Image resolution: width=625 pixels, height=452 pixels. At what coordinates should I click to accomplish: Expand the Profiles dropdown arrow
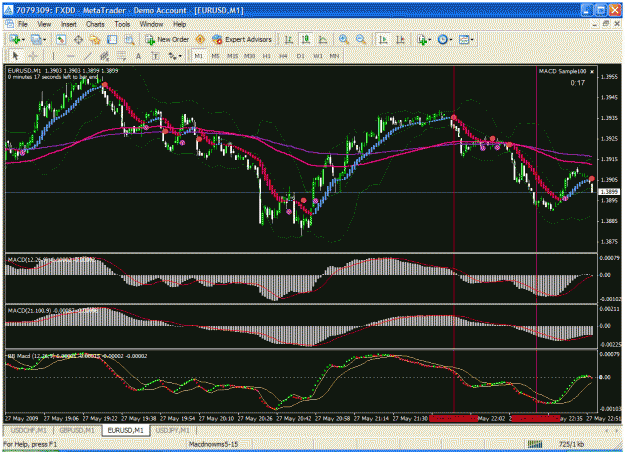pyautogui.click(x=44, y=40)
